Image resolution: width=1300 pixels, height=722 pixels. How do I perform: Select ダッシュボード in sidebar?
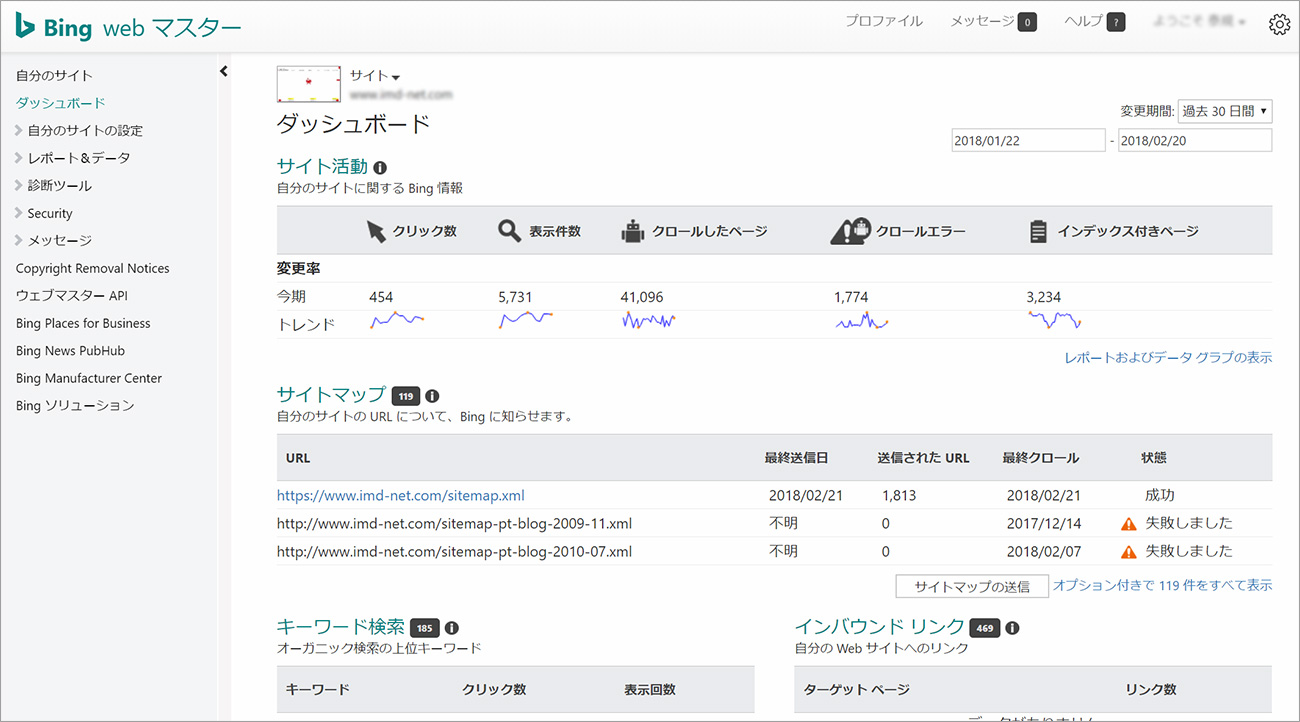60,103
